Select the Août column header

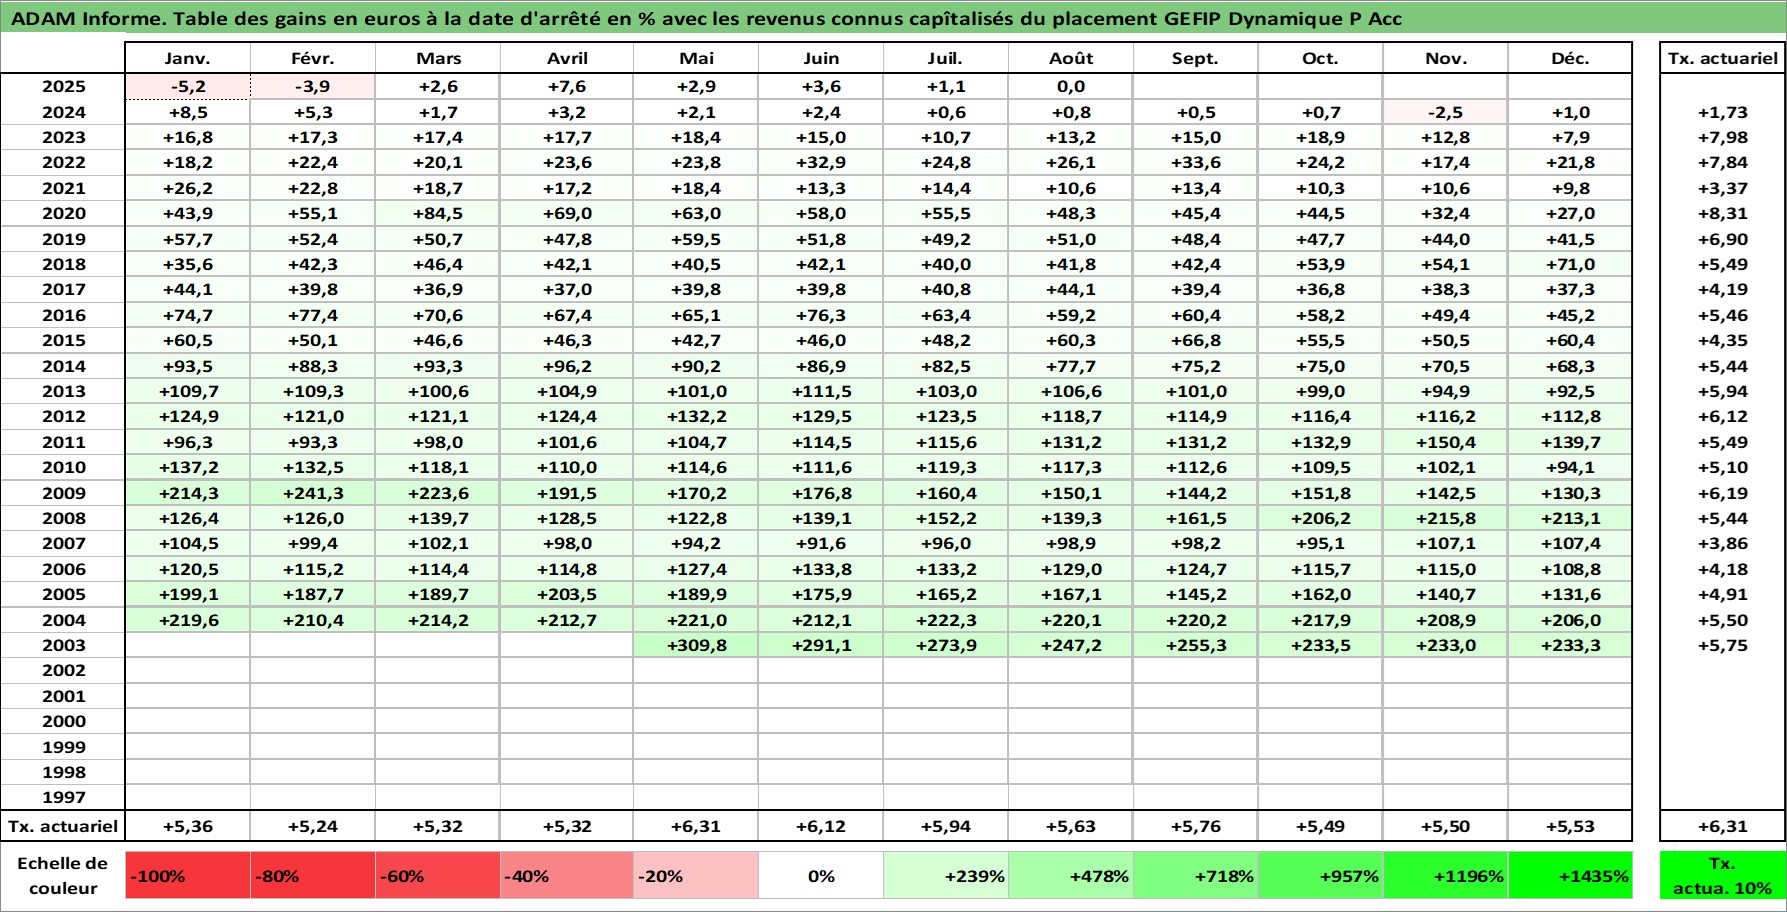[x=1071, y=58]
